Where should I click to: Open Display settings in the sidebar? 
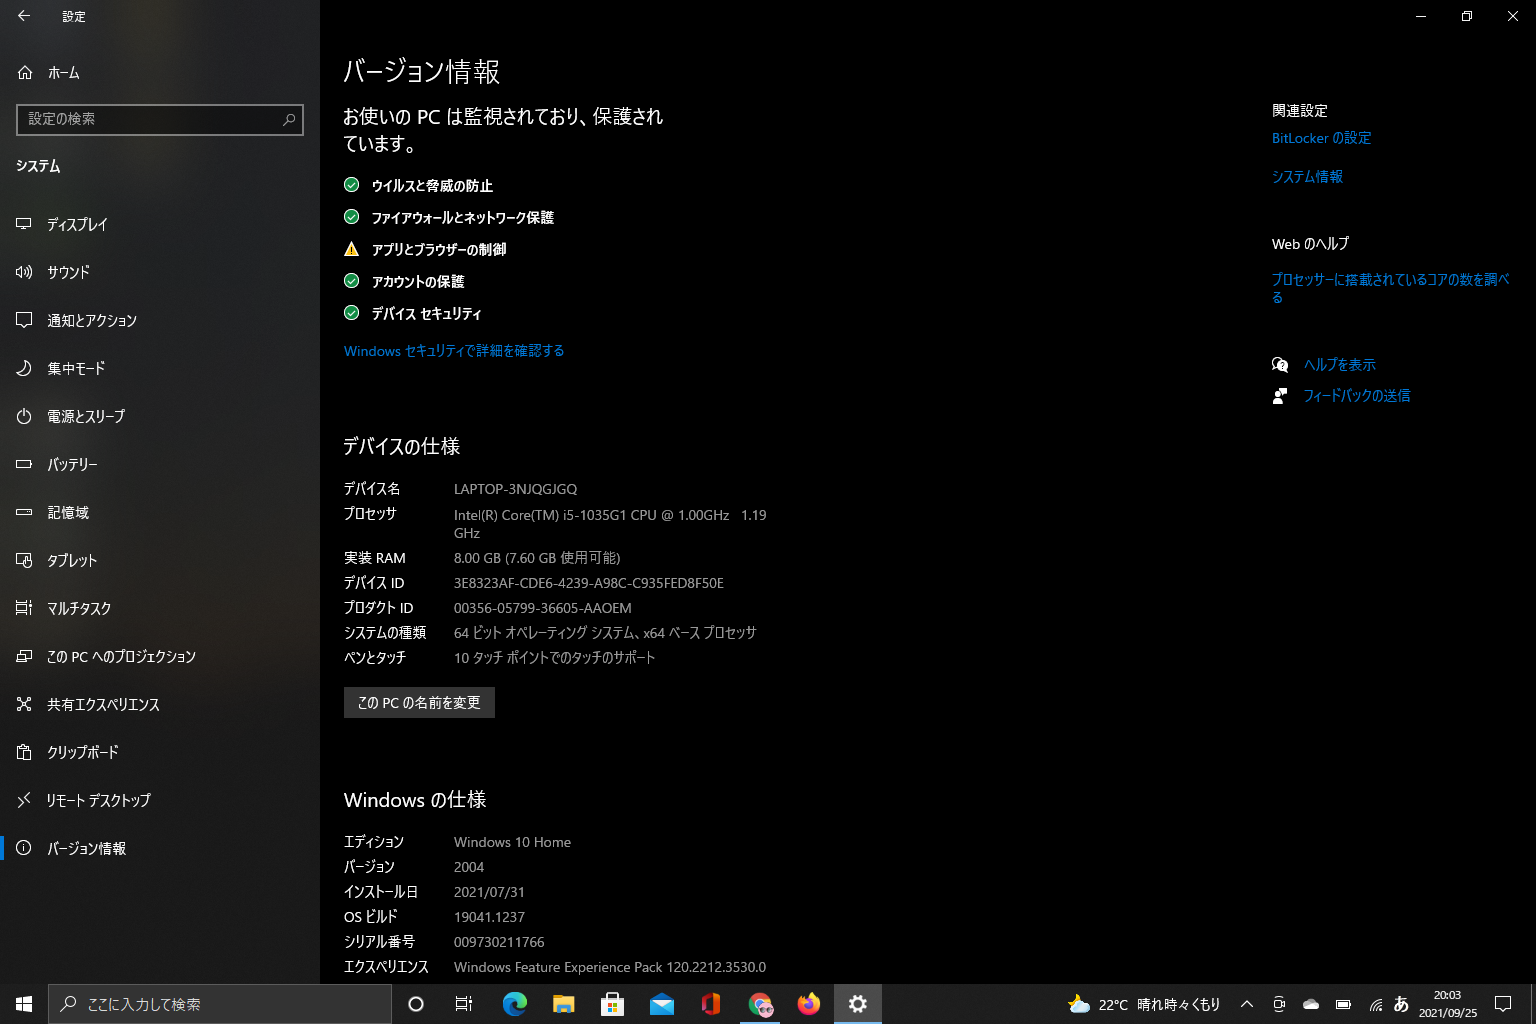click(77, 224)
